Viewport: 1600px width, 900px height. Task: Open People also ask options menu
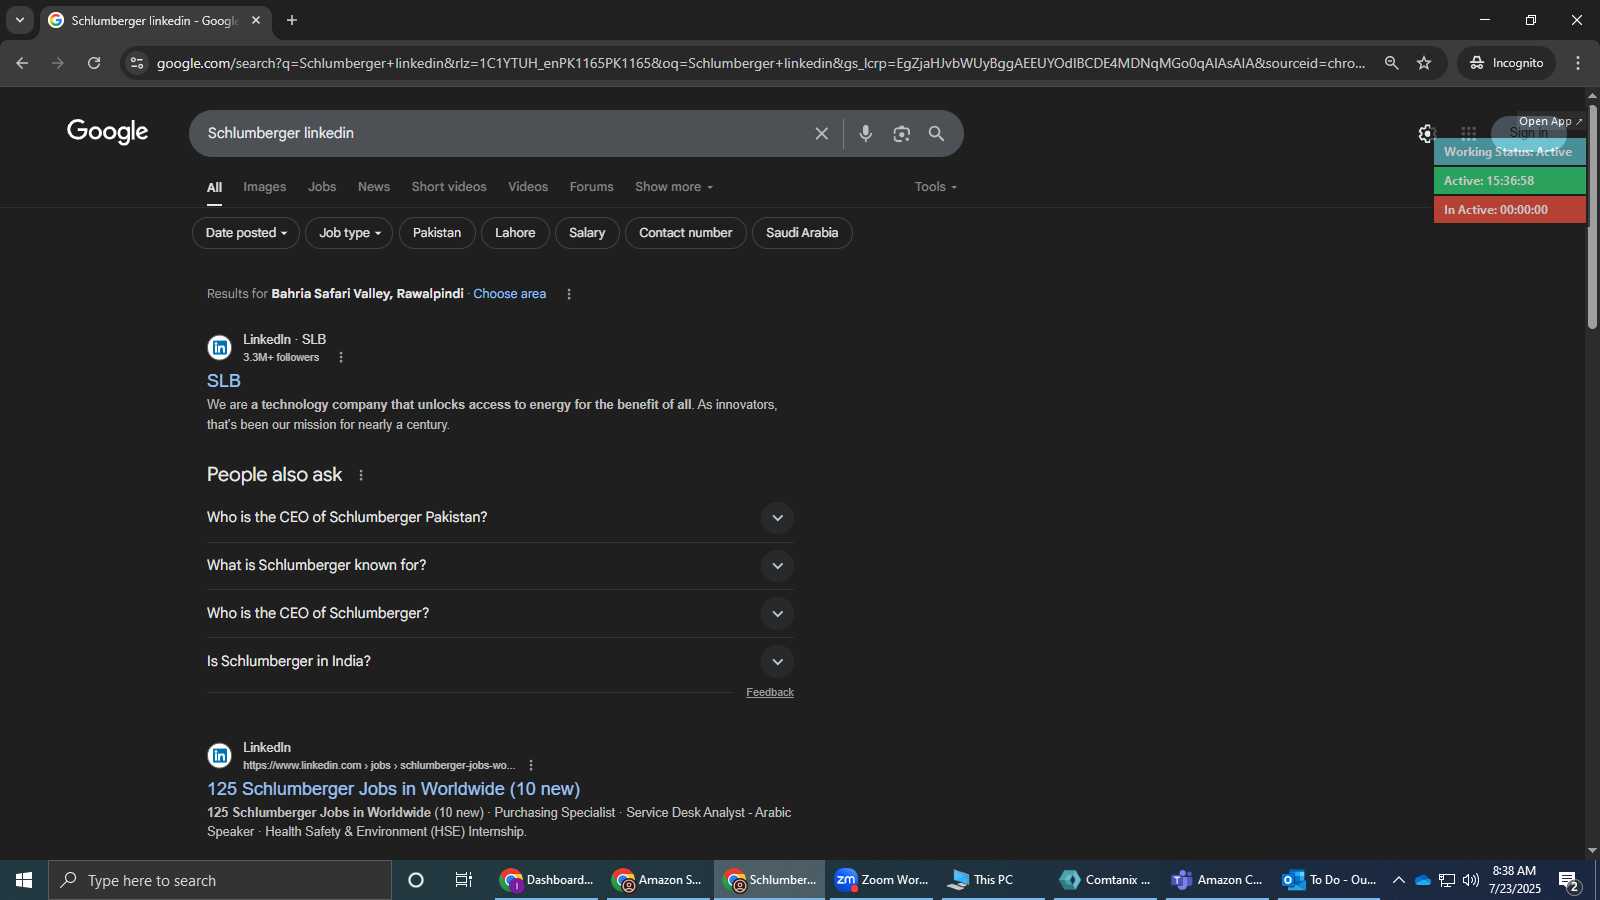pos(361,475)
